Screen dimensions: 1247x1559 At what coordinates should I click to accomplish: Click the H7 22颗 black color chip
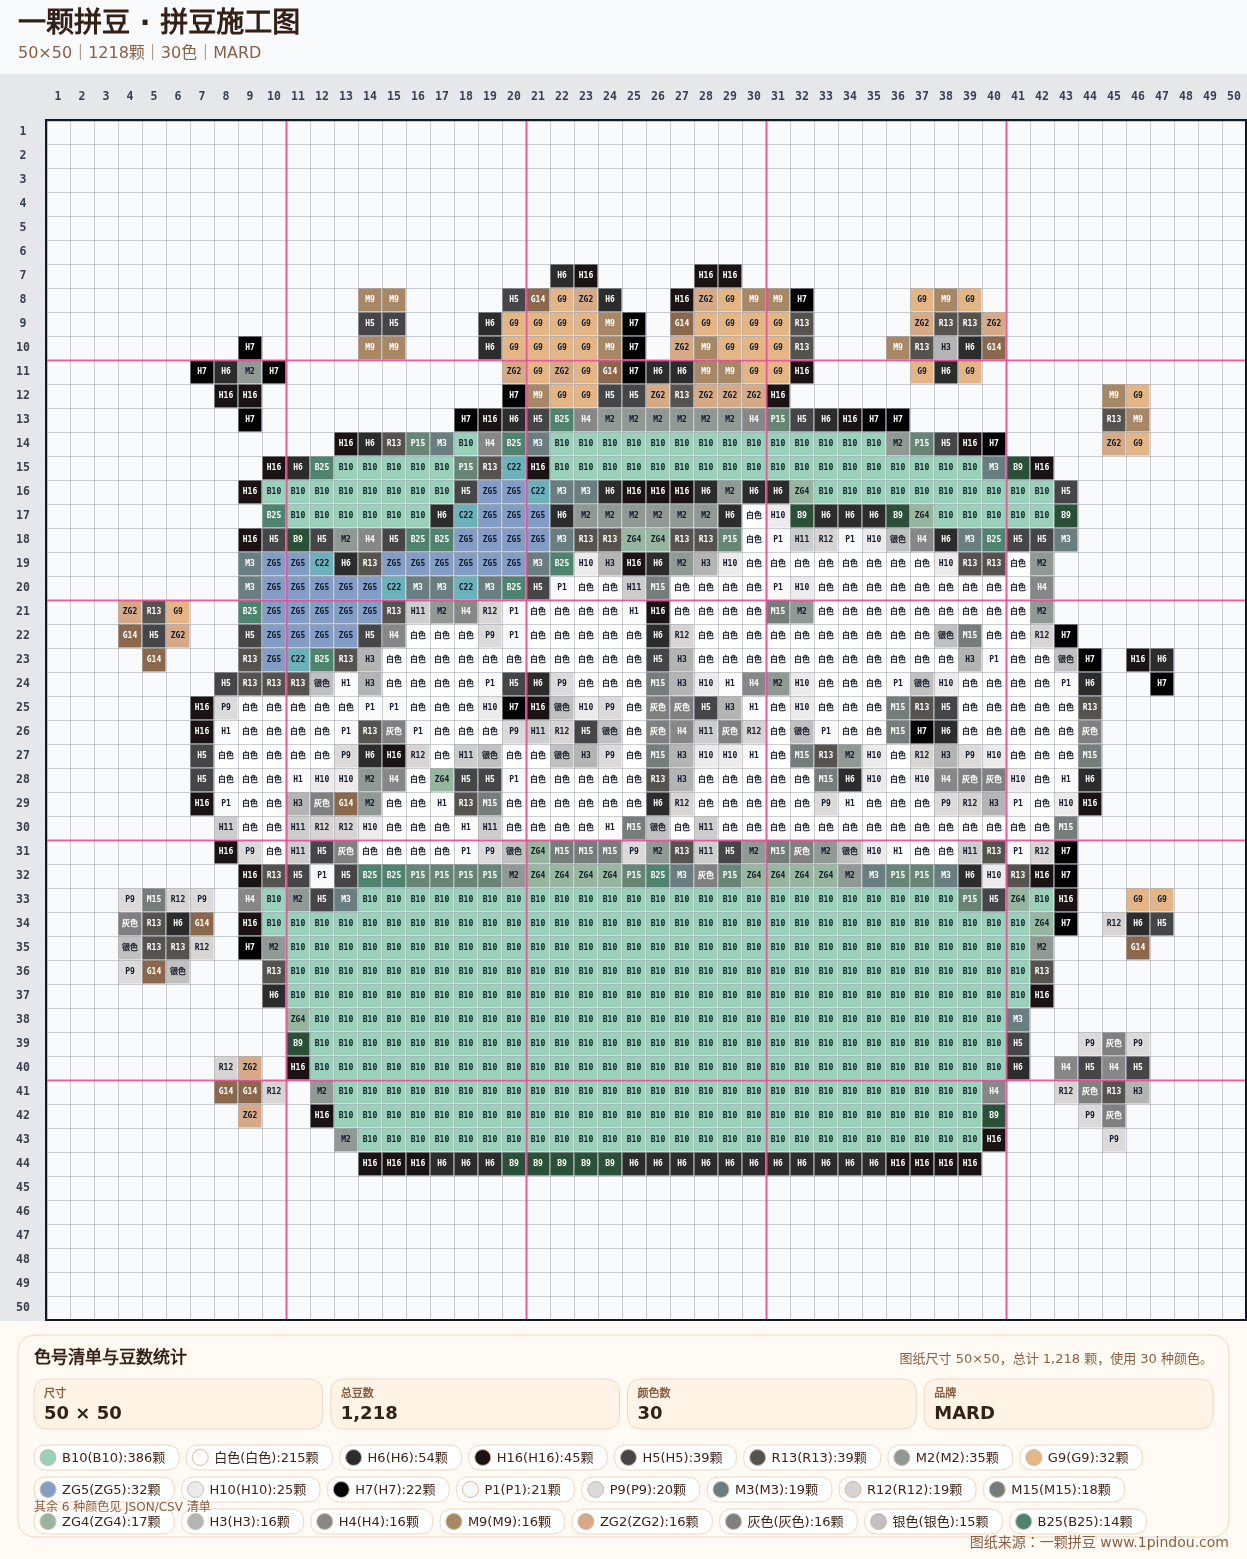coord(388,1490)
